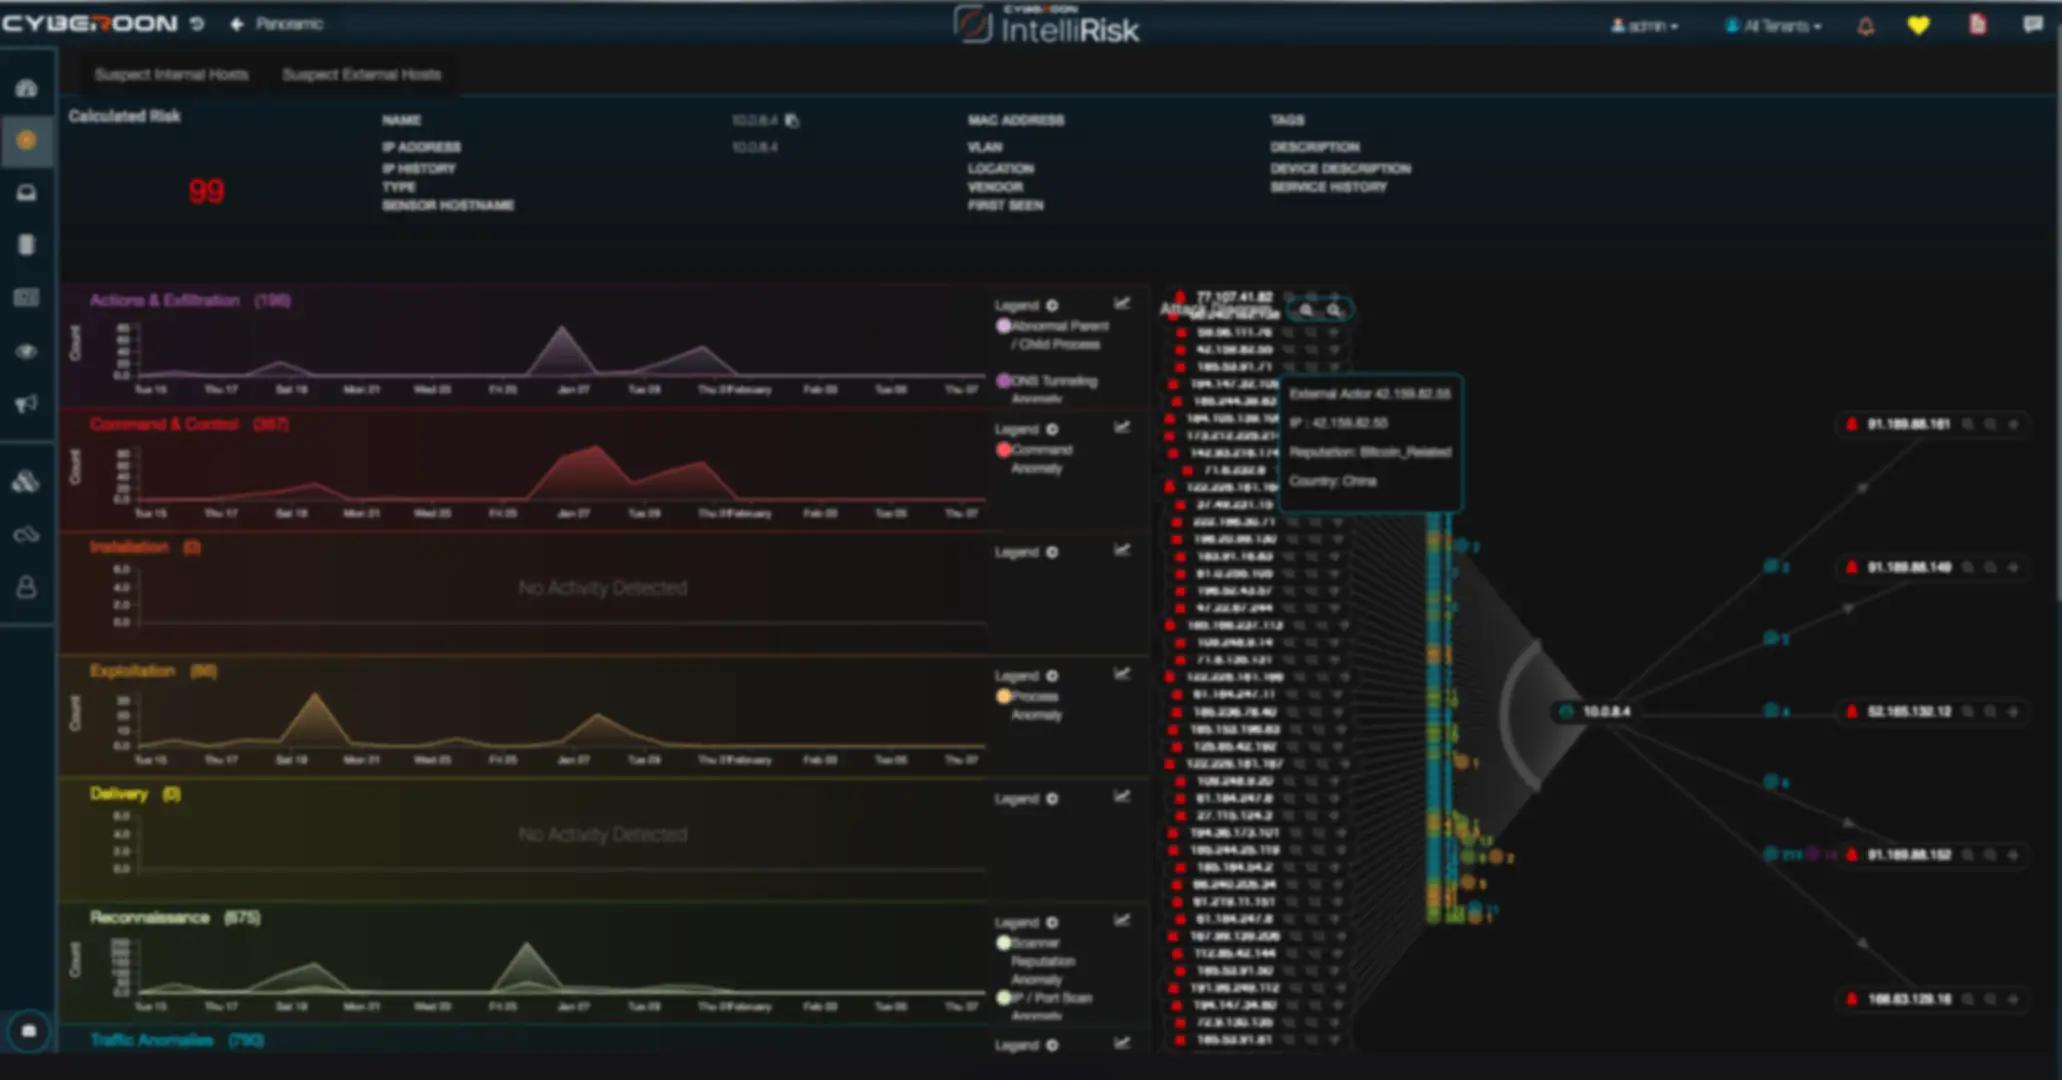Expand node 91.189.88.181 with its plus icon

(2013, 425)
